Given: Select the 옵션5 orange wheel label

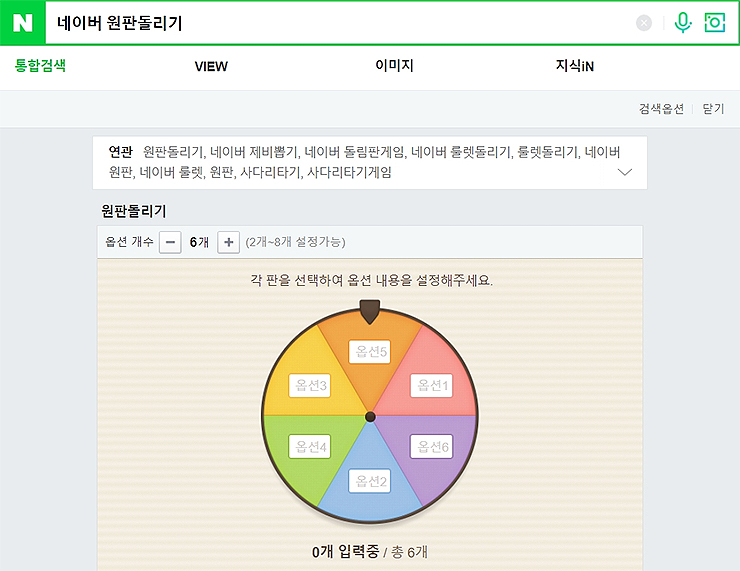Looking at the screenshot, I should [x=370, y=352].
